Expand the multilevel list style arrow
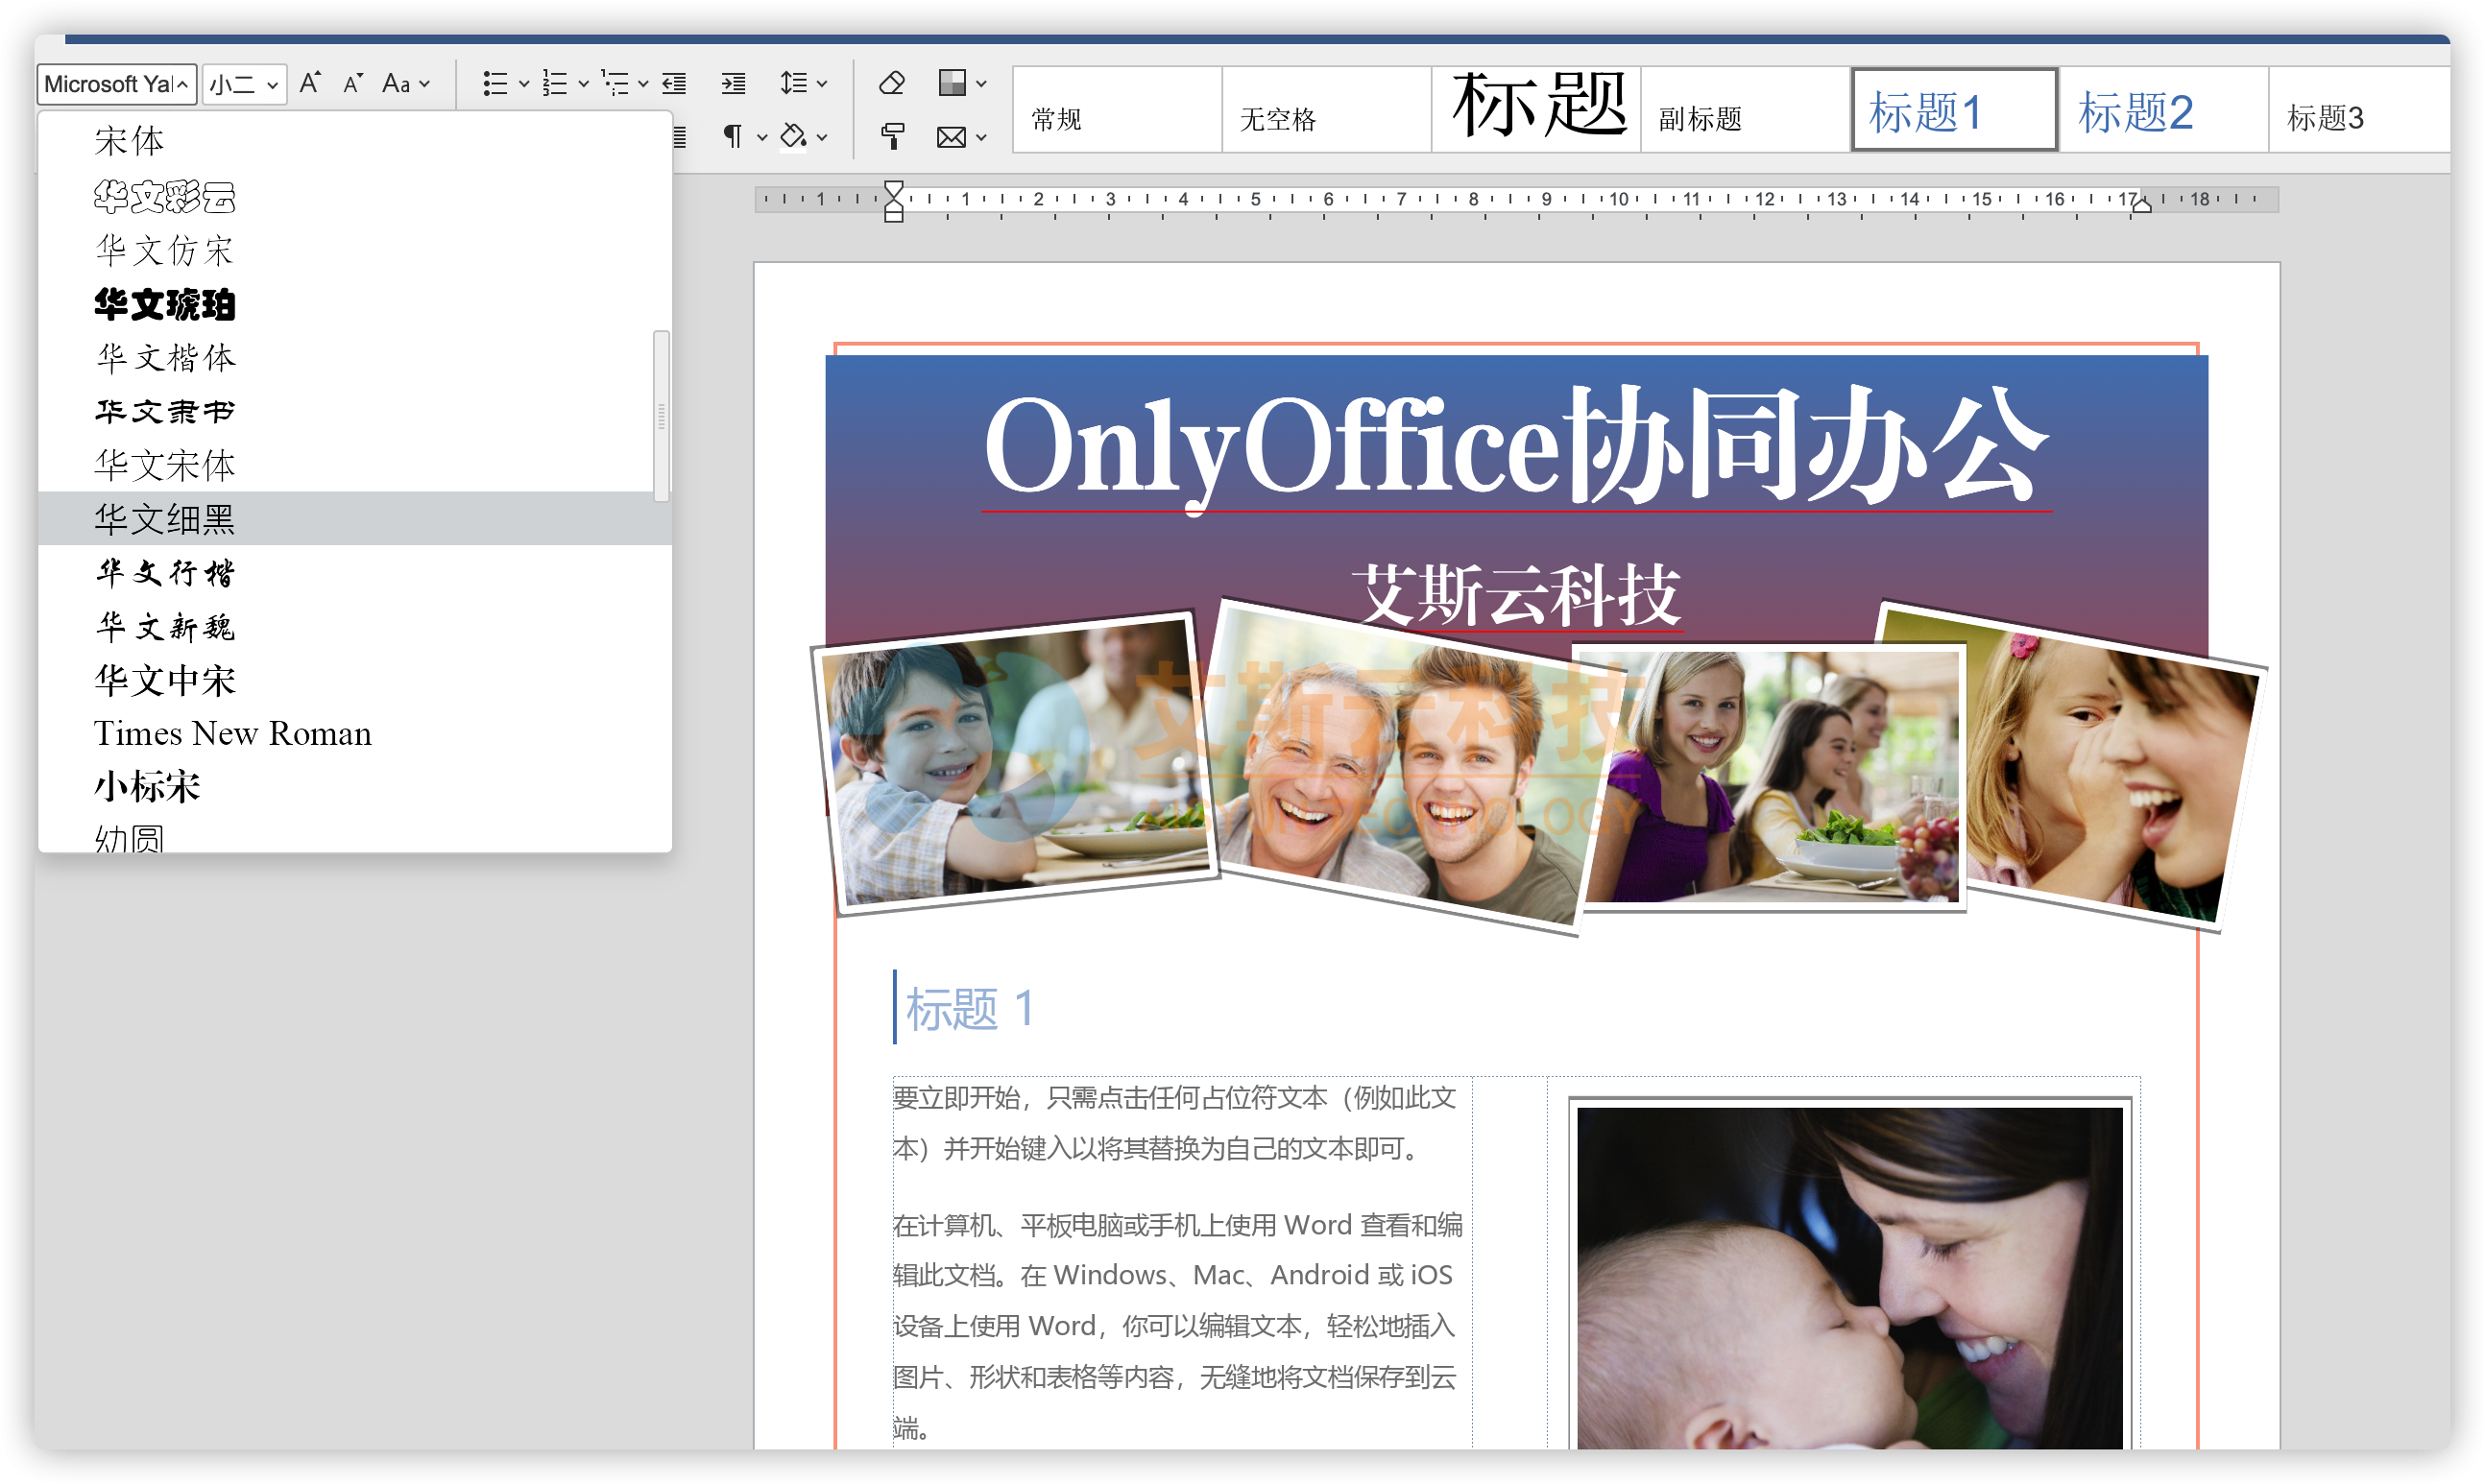The width and height of the screenshot is (2485, 1484). 643,84
